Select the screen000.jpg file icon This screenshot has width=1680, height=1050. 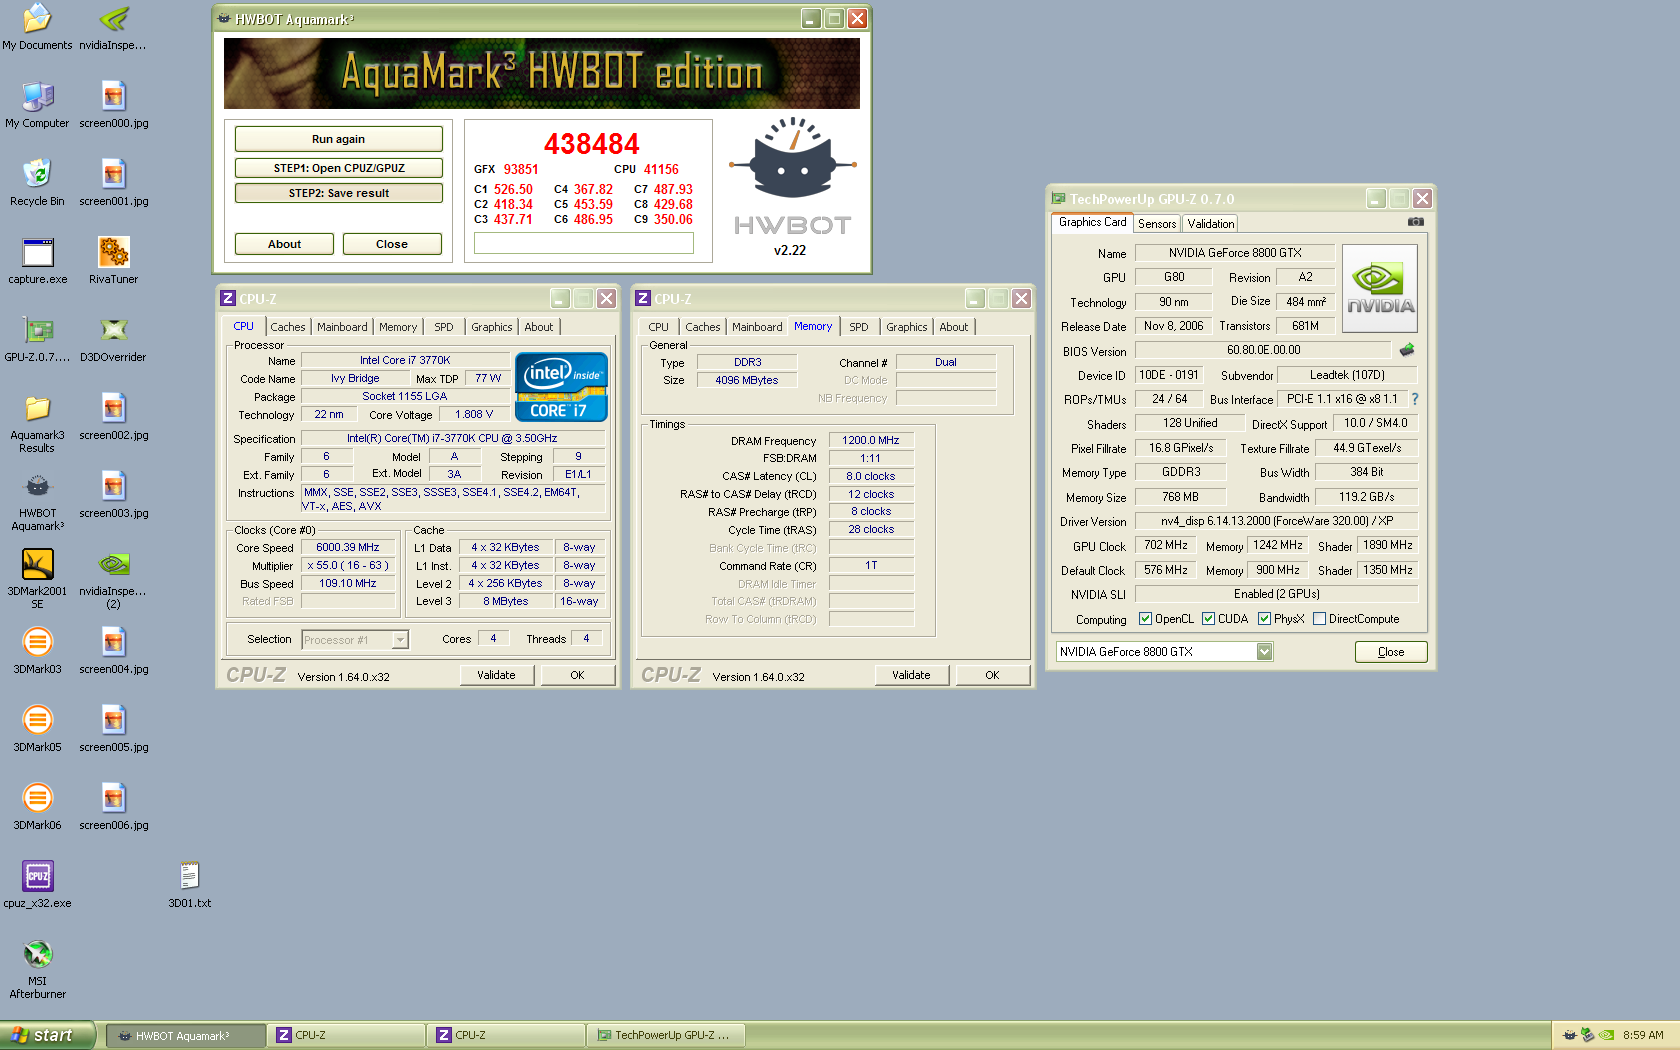[113, 105]
